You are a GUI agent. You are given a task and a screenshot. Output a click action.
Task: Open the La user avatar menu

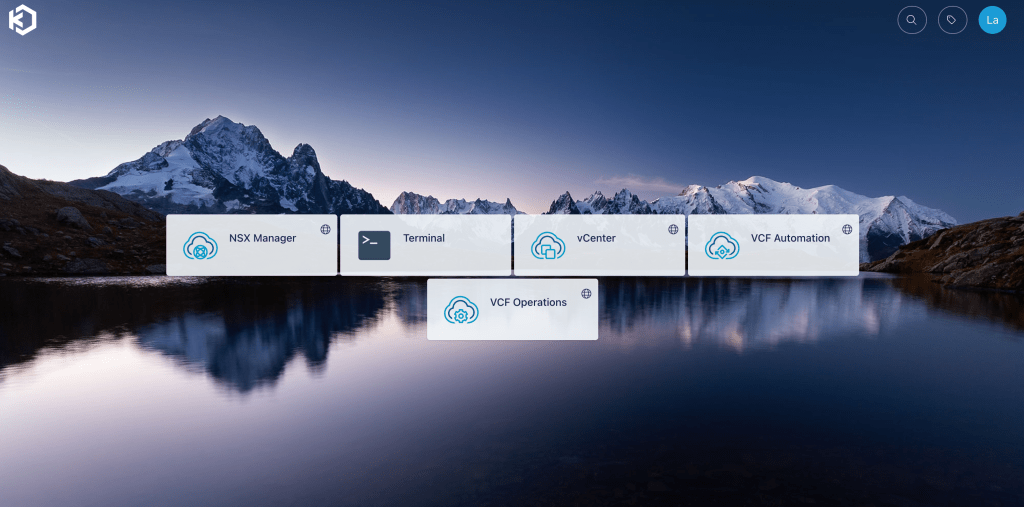(992, 20)
